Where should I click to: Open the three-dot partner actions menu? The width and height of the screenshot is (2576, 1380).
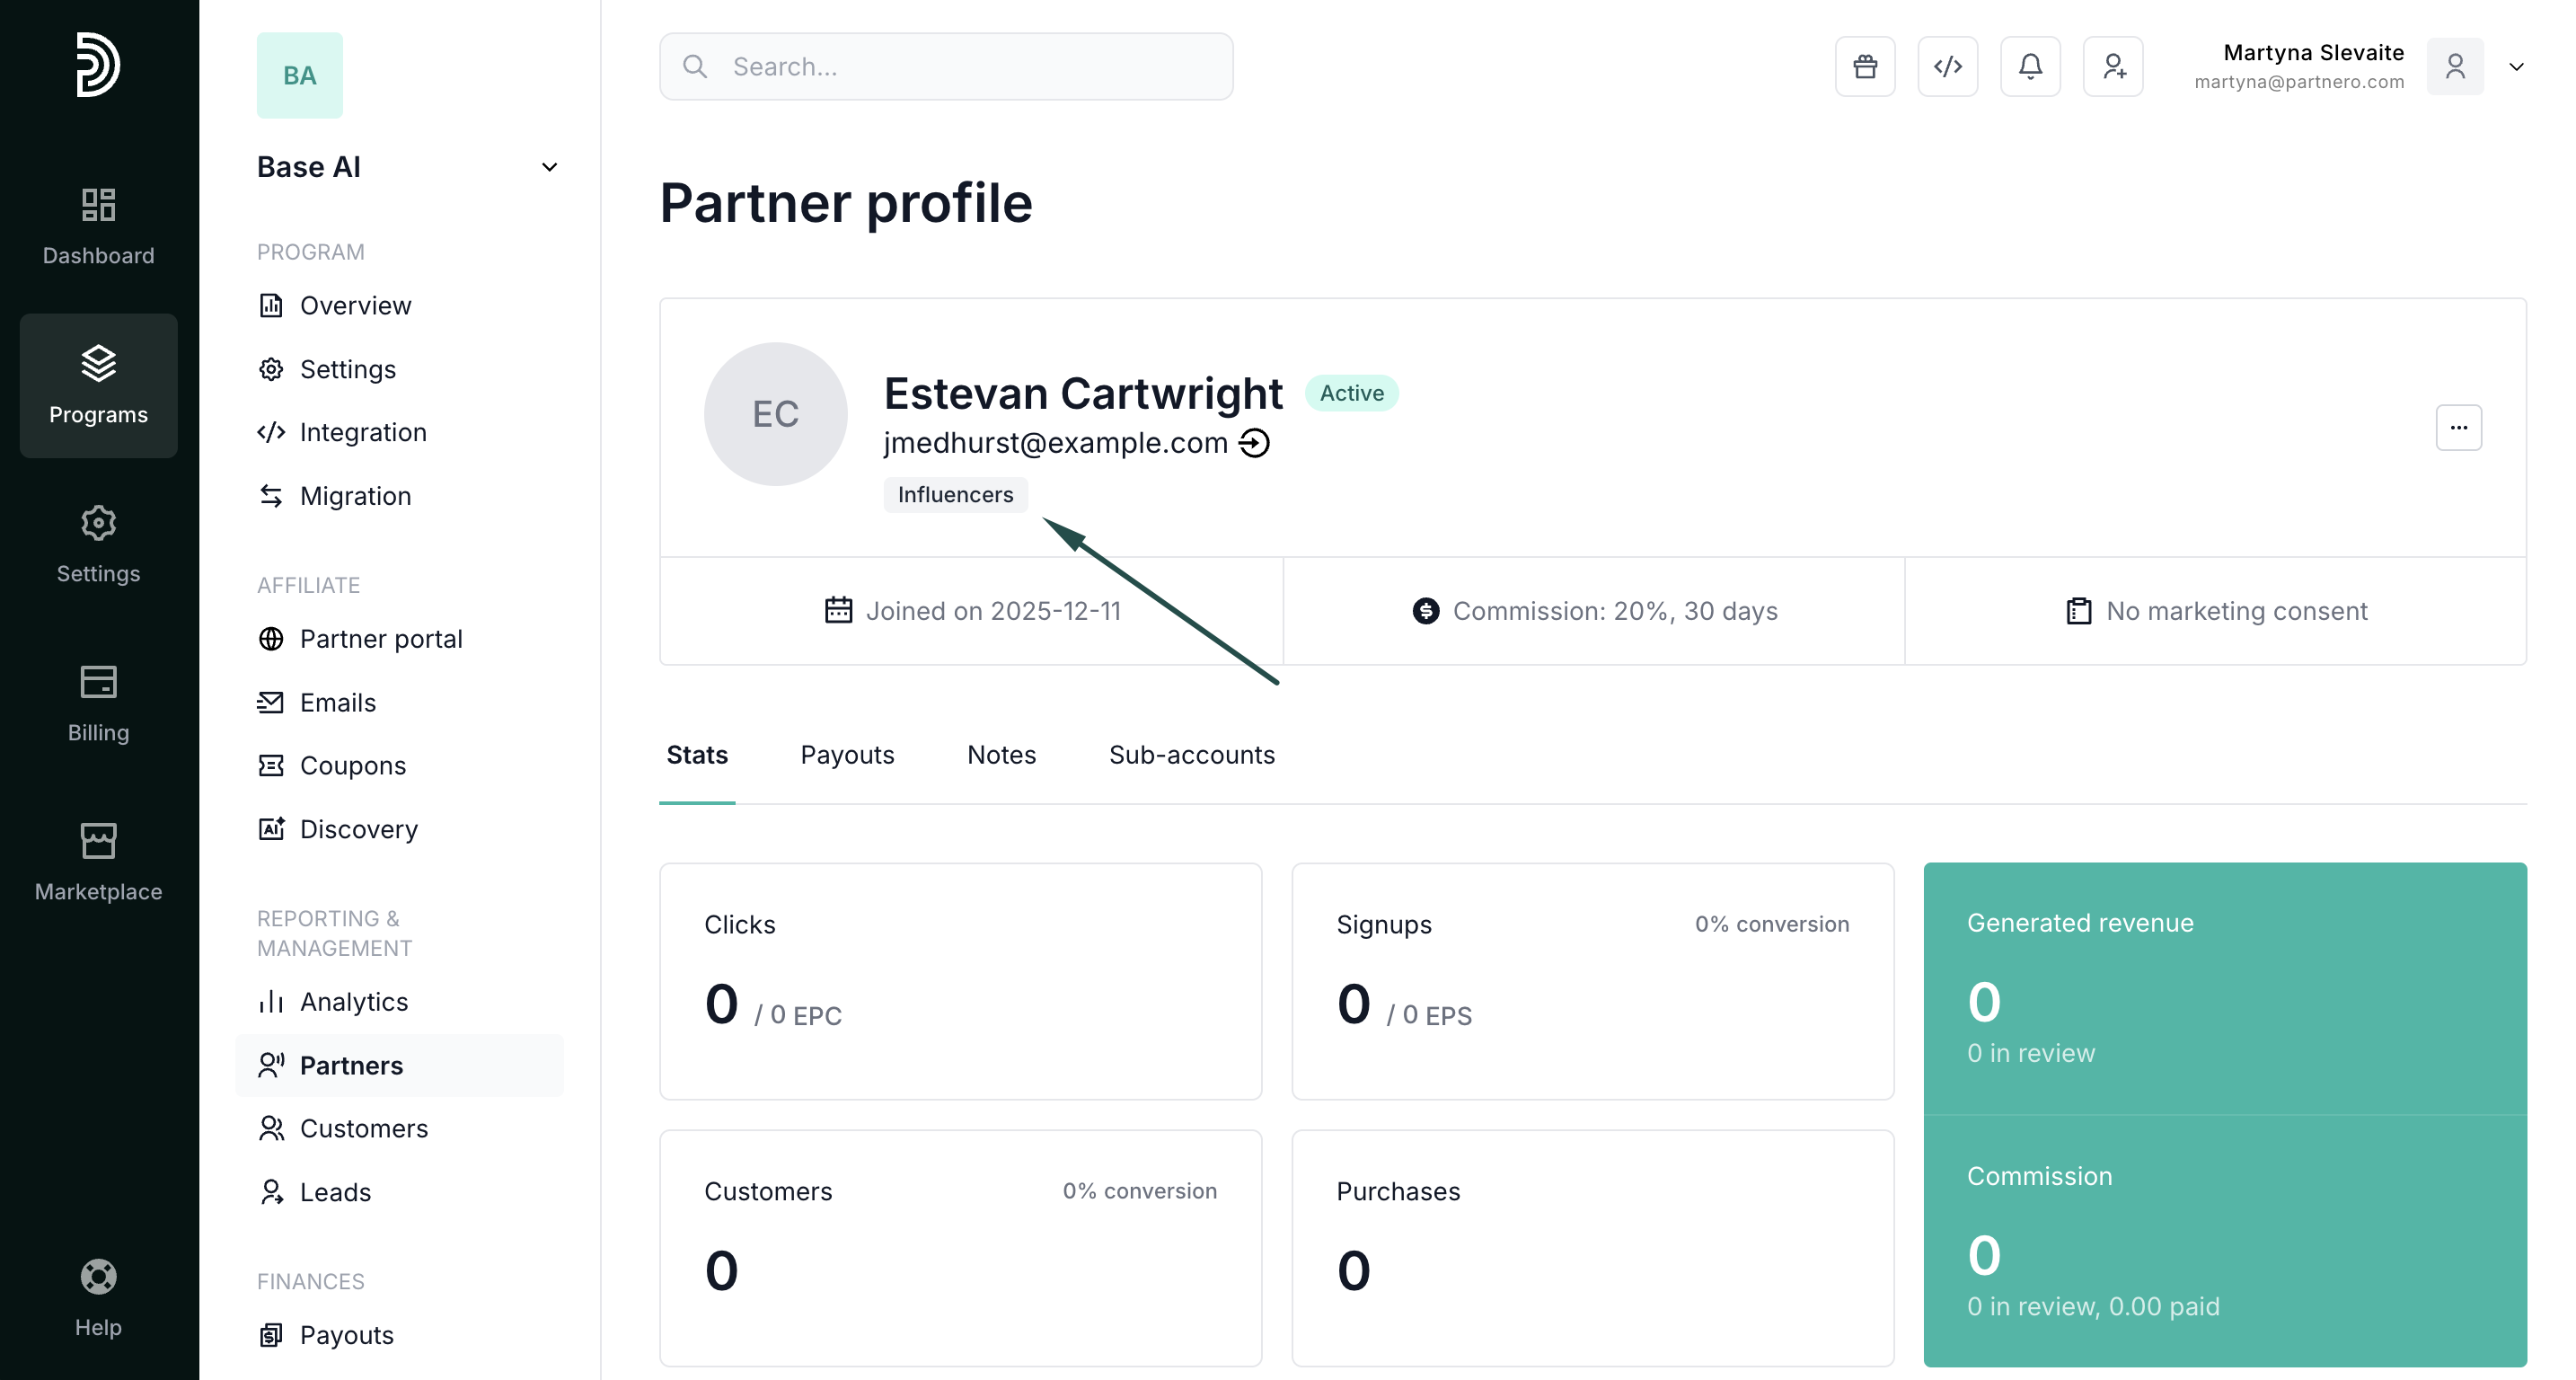[2458, 428]
